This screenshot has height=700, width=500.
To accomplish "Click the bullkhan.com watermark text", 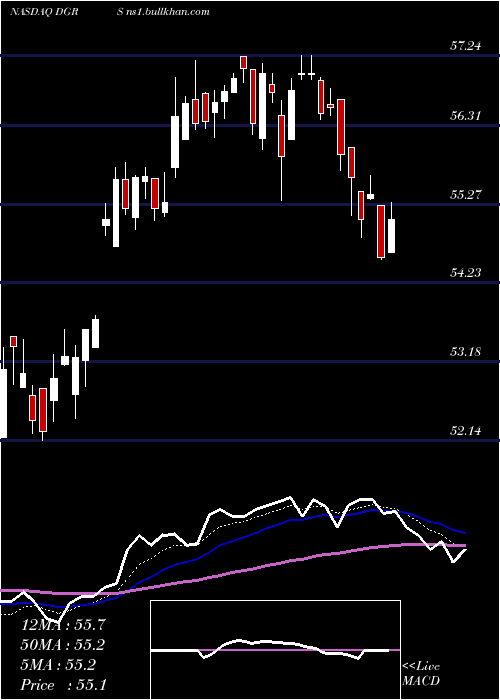I will tap(163, 12).
